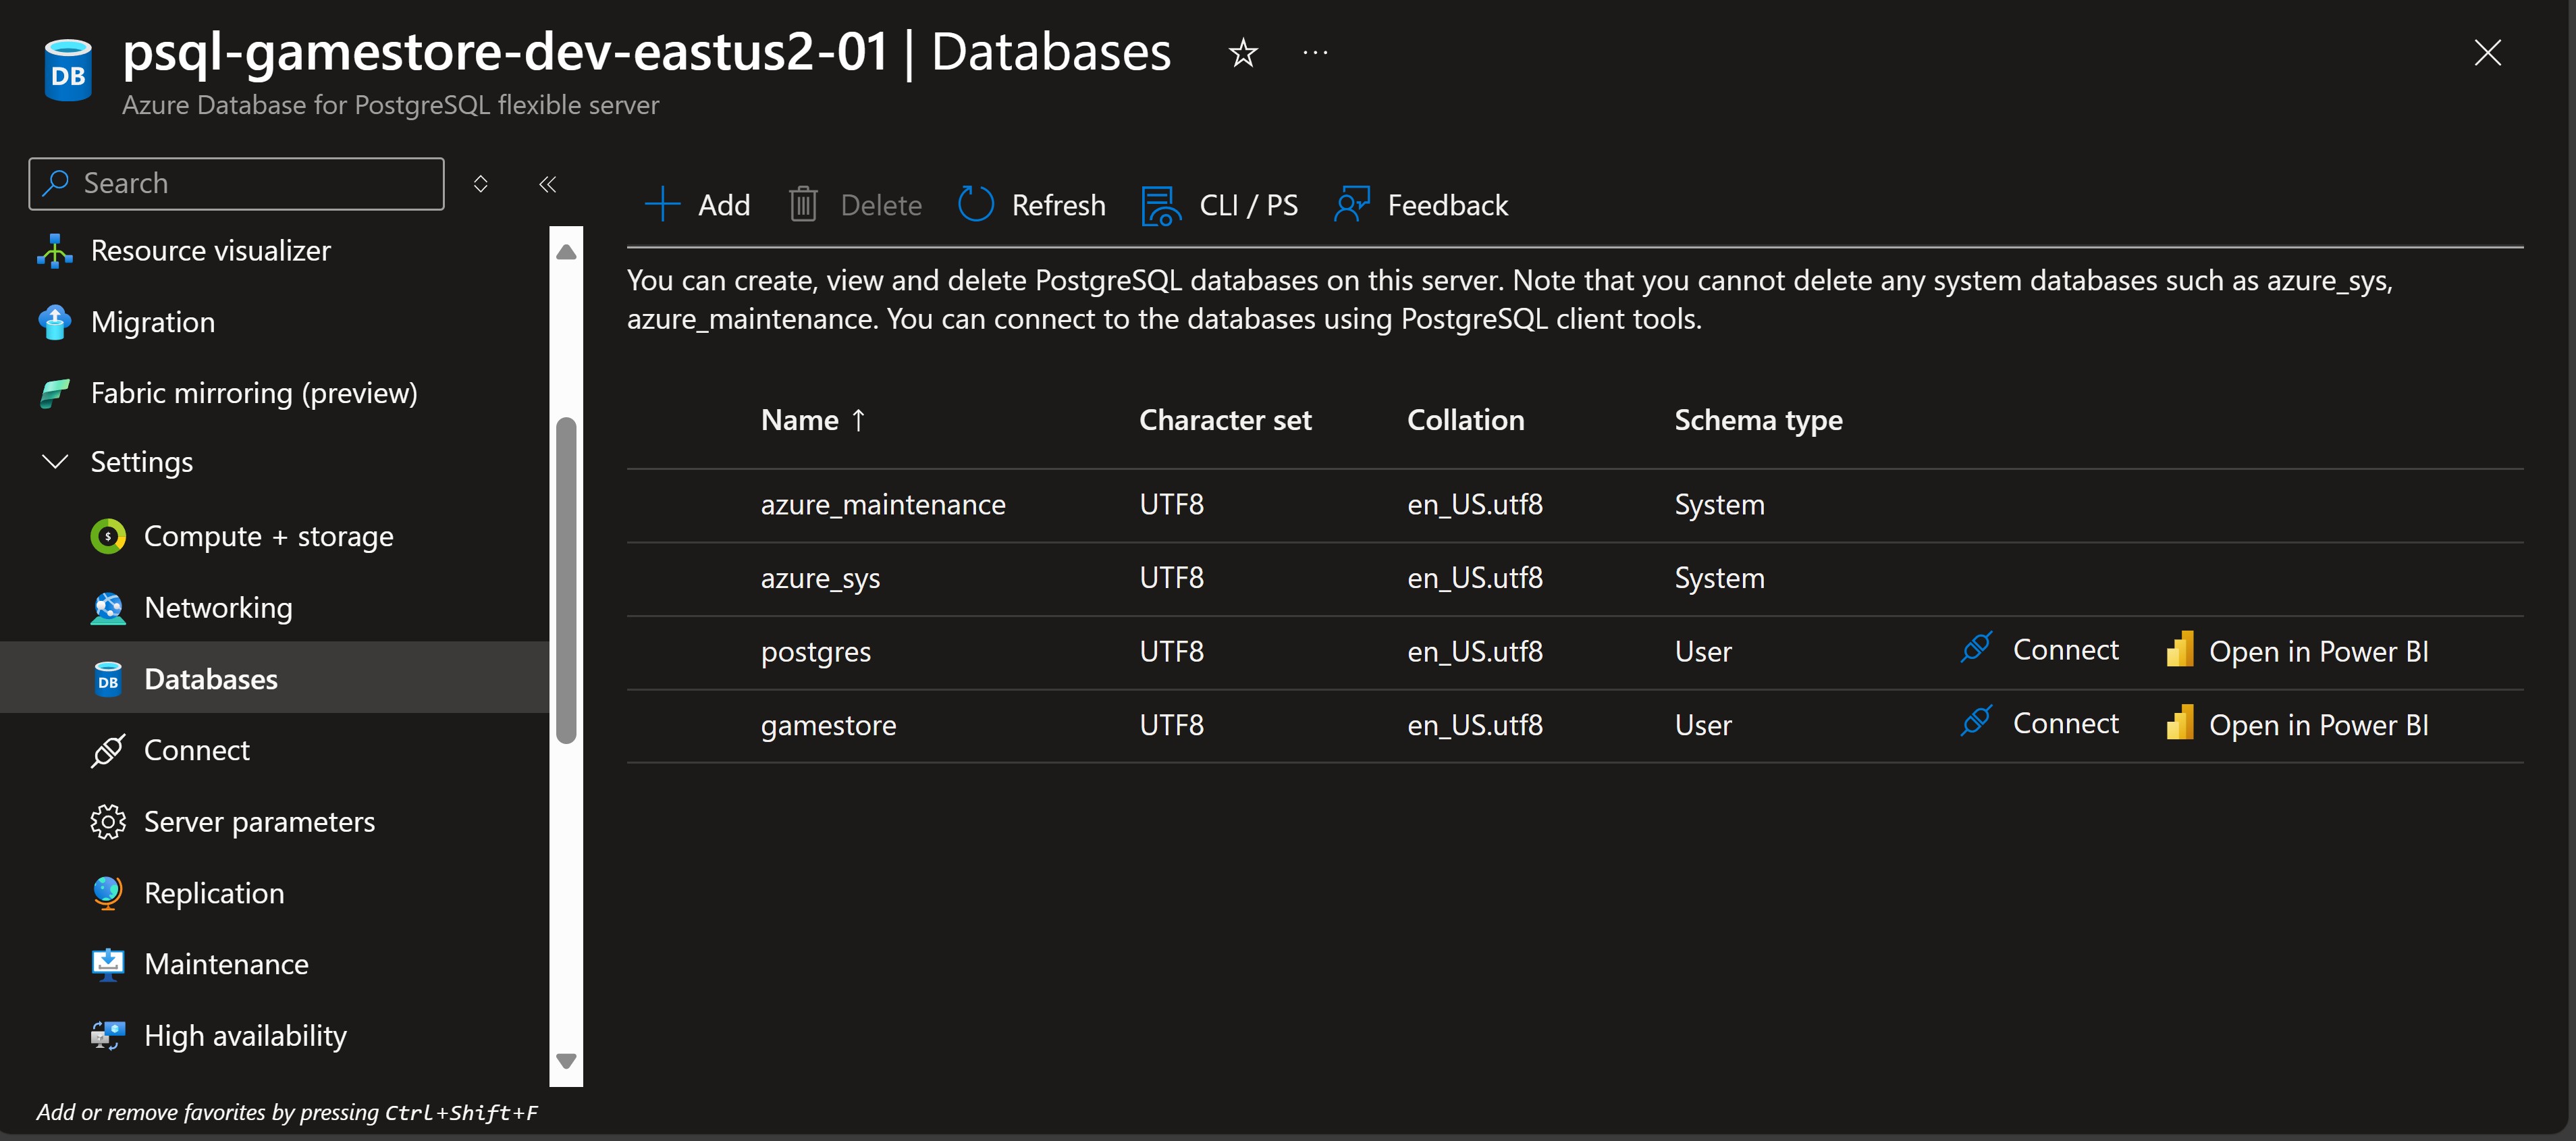The width and height of the screenshot is (2576, 1141).
Task: Open the CLI / PS script icon
Action: [x=1160, y=205]
